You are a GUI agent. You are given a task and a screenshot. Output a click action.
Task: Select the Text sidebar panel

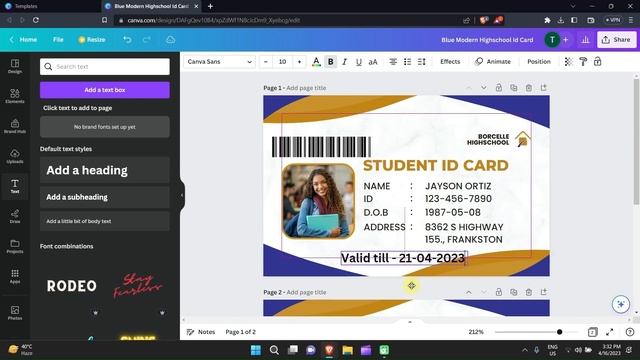tap(15, 186)
